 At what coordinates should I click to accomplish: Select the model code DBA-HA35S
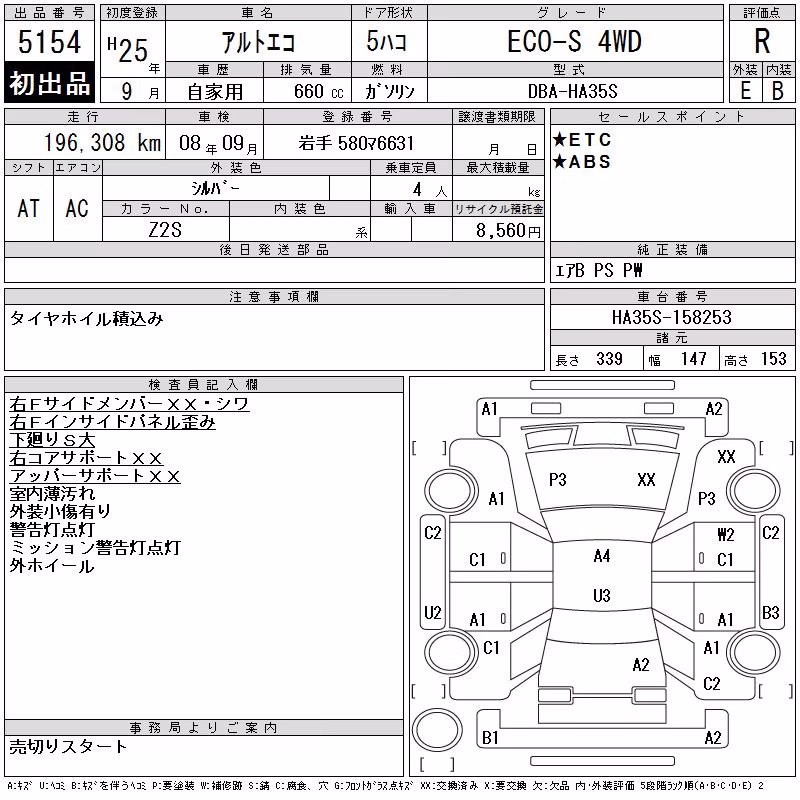click(x=573, y=91)
